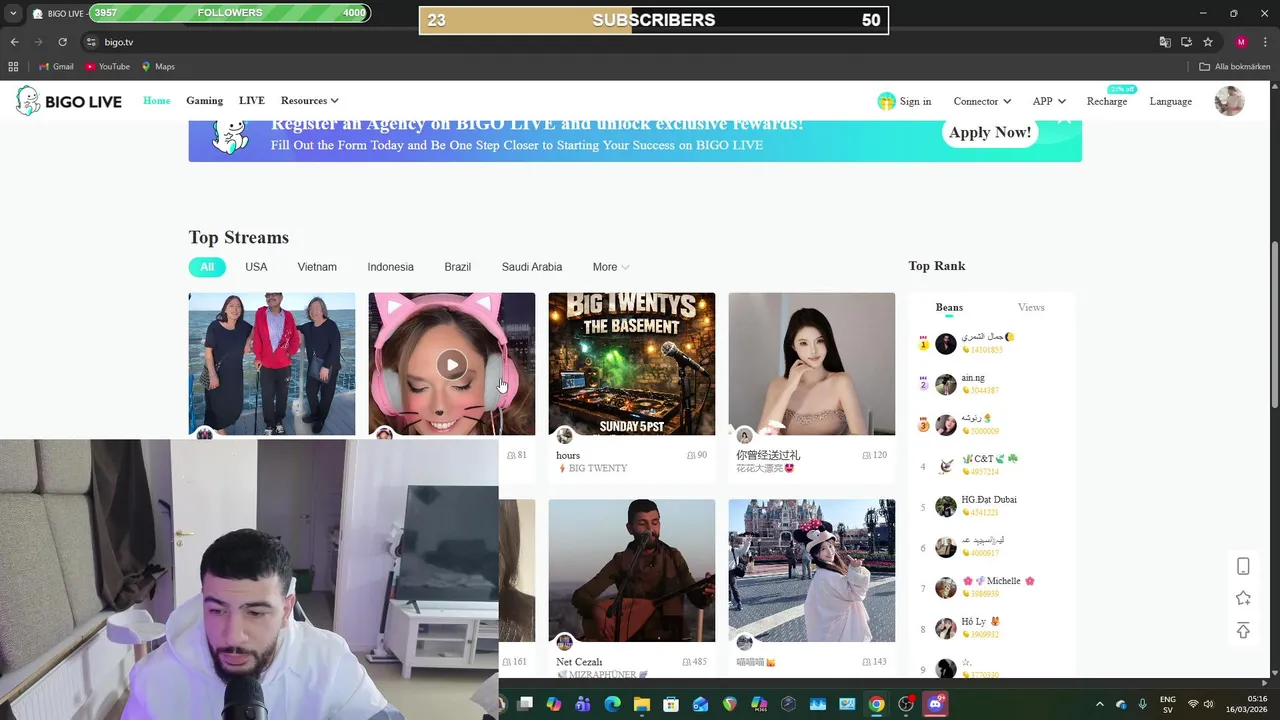Open Chrome apps grid icon
This screenshot has width=1280, height=720.
[x=13, y=67]
